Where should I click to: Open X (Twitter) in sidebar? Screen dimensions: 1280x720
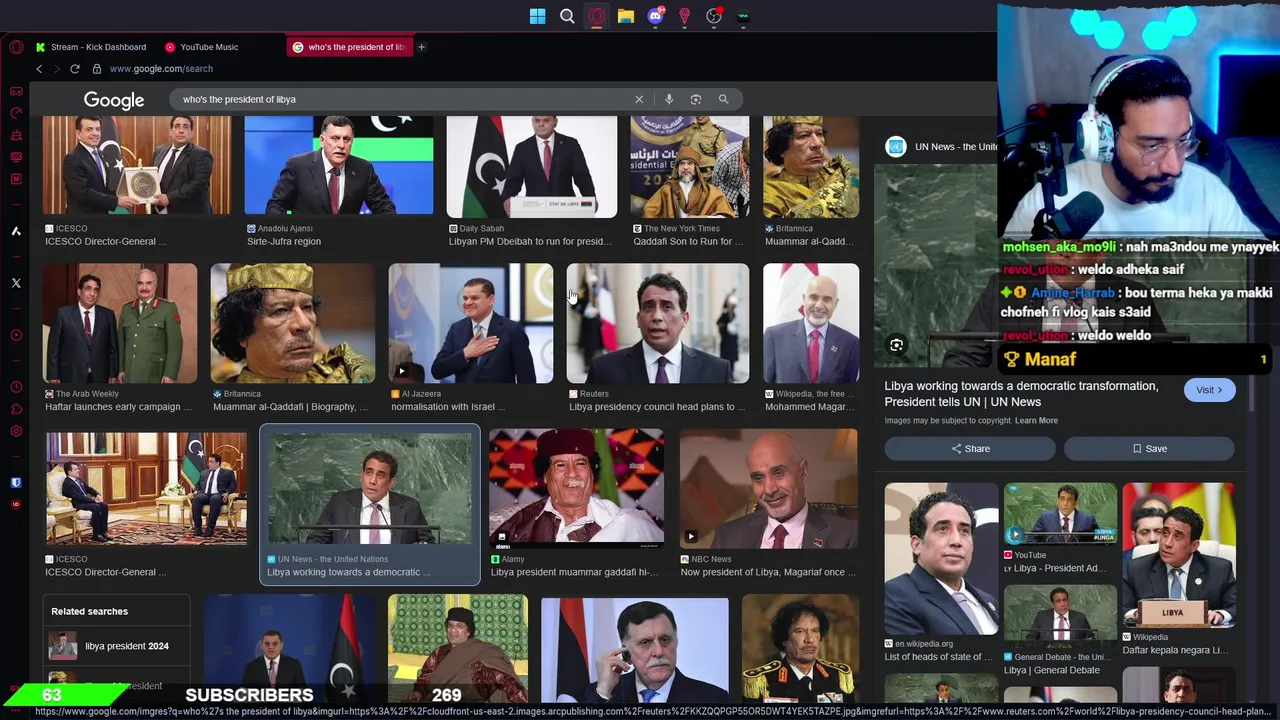16,283
